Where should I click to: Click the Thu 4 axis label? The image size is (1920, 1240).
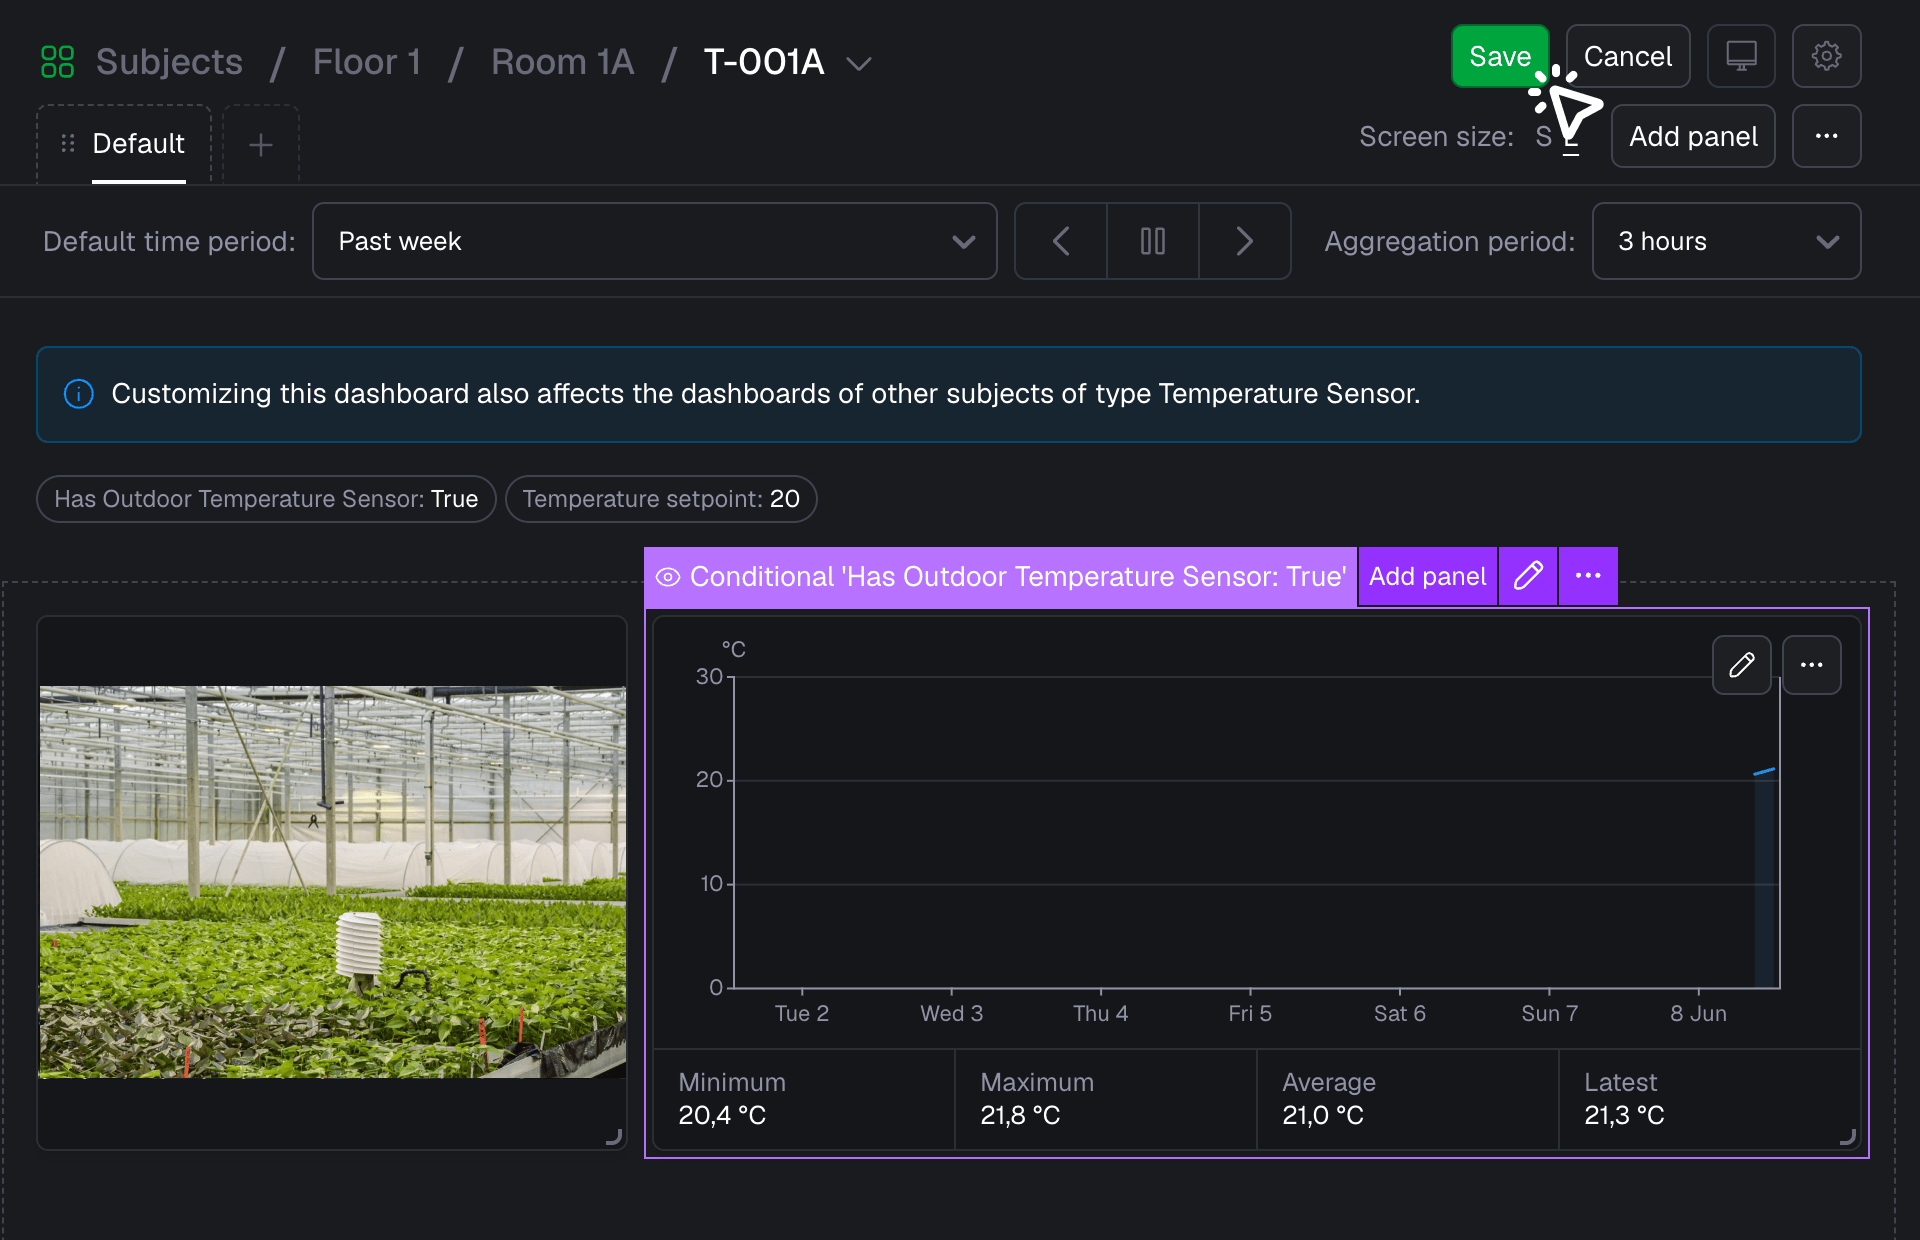[1100, 1013]
